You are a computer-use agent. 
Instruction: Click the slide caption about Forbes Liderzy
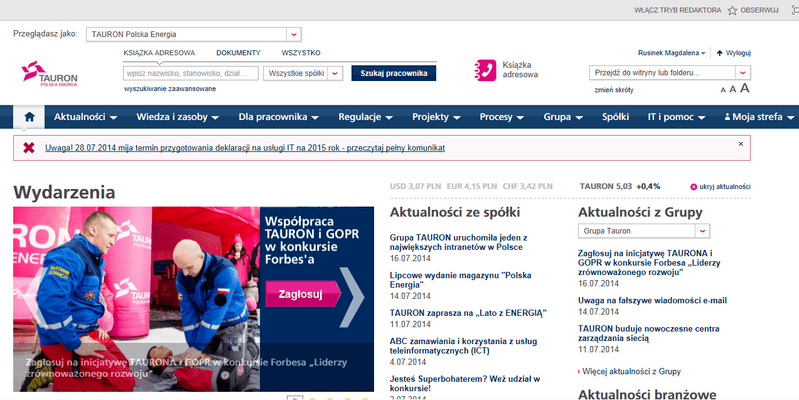point(186,368)
